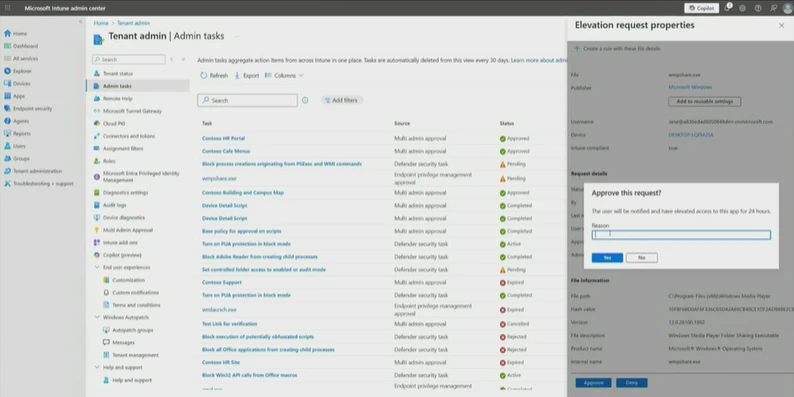794x397 pixels.
Task: Select Tenant status in the menu
Action: 117,73
